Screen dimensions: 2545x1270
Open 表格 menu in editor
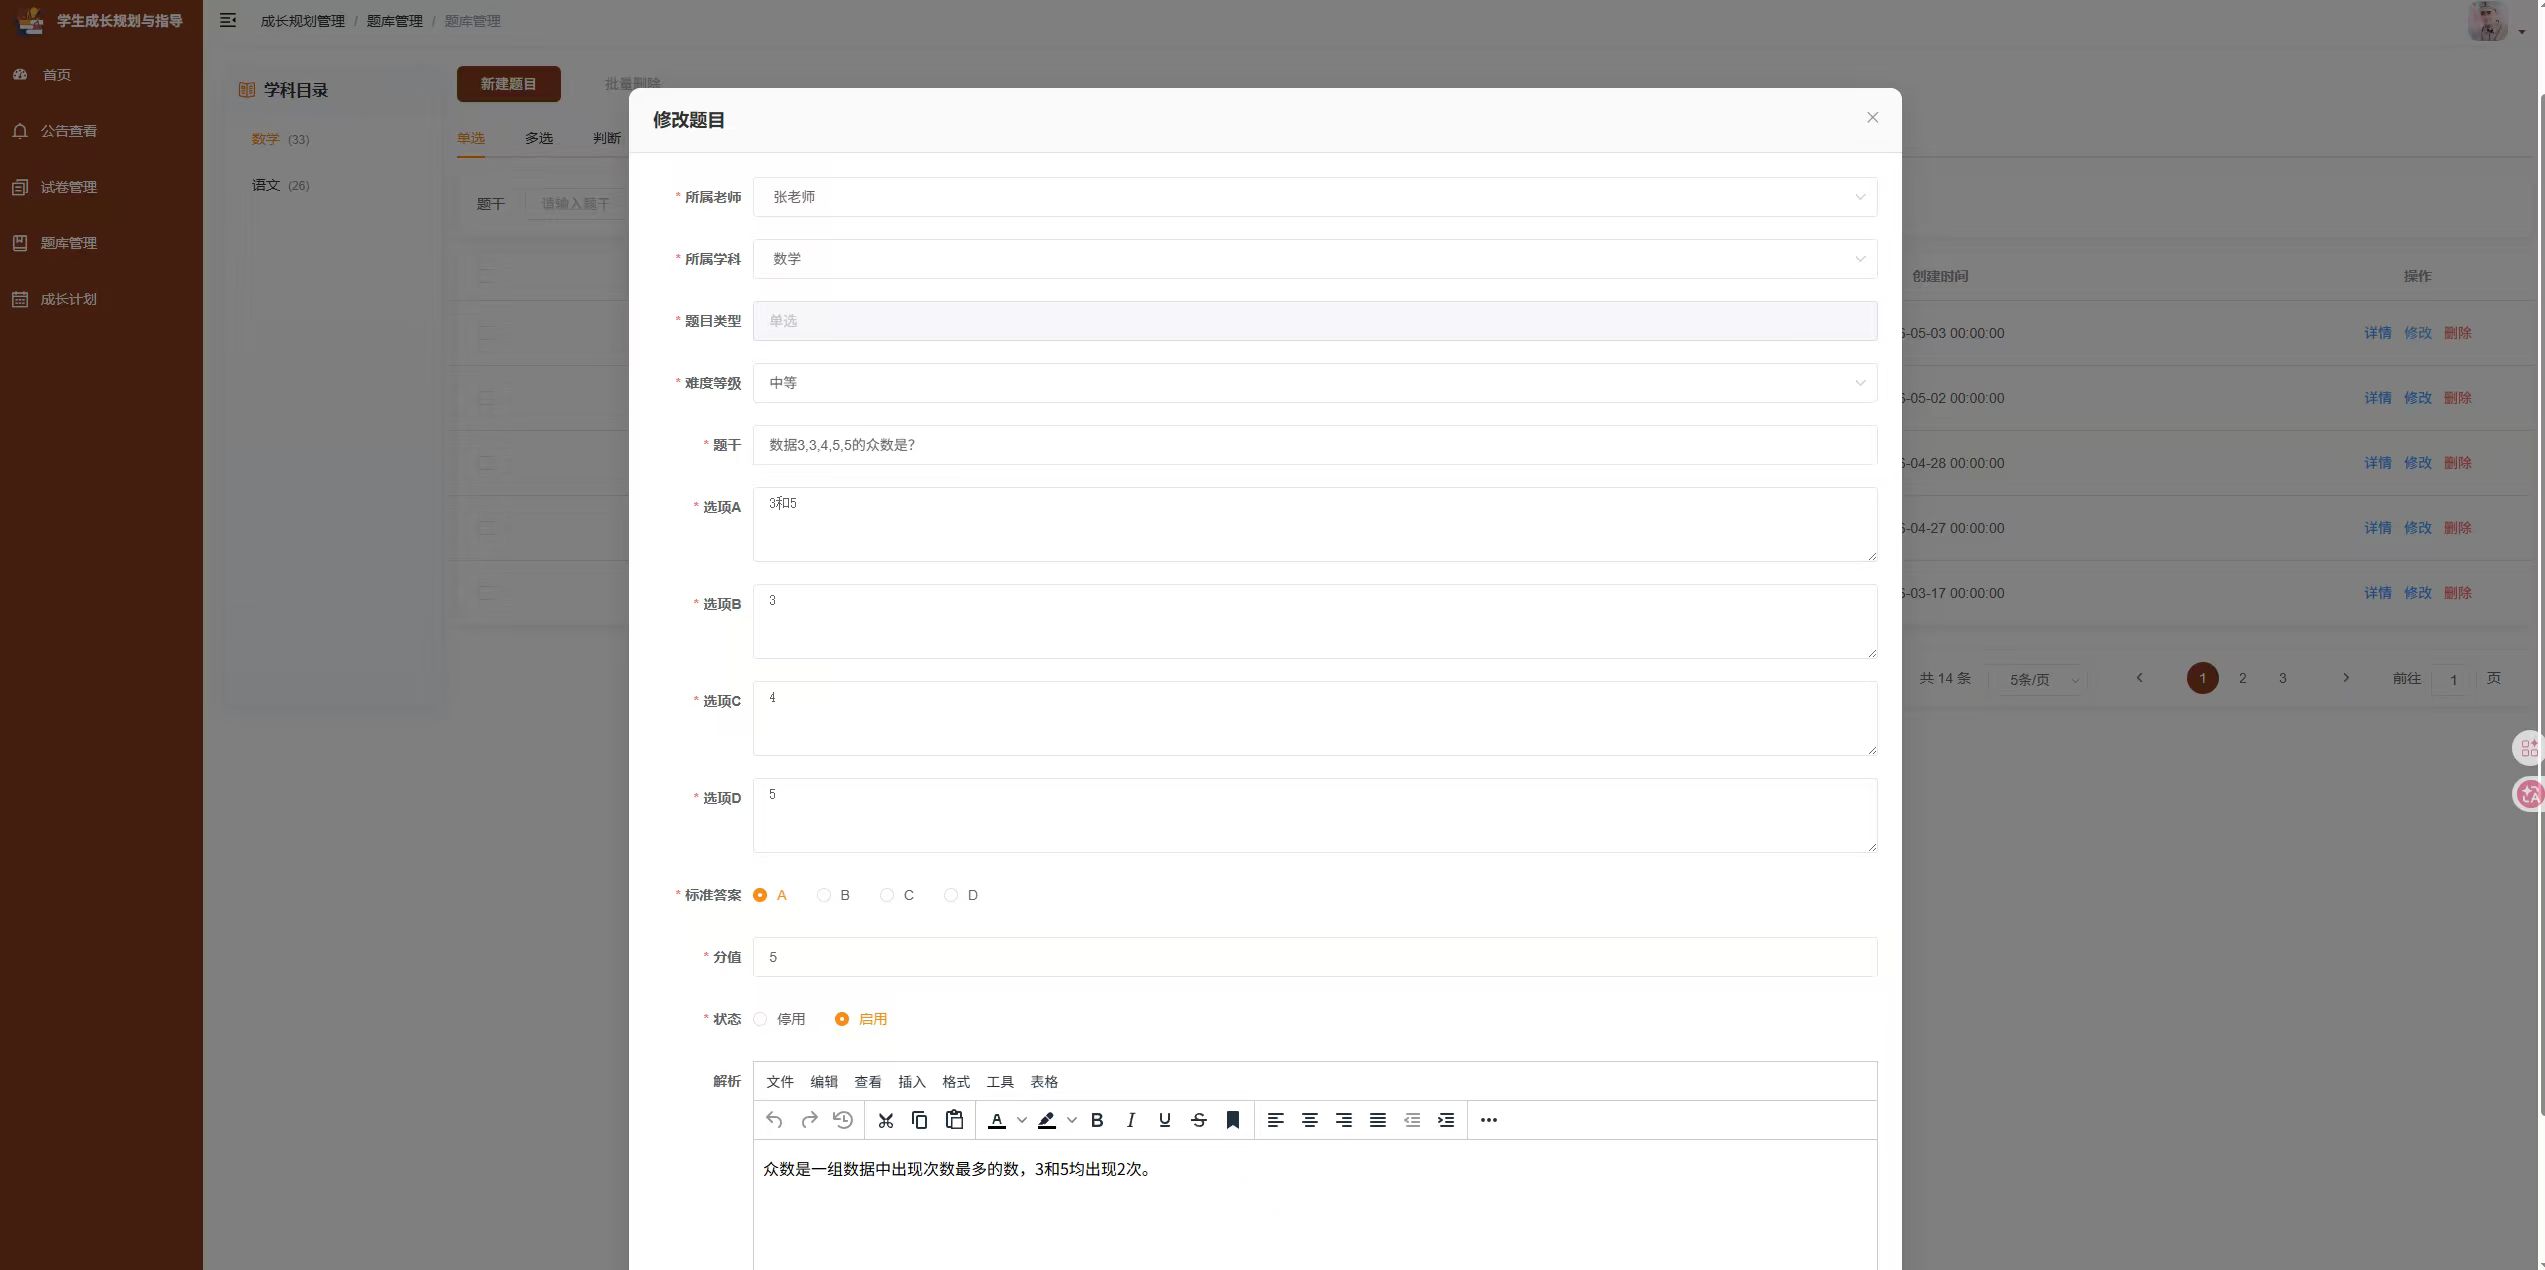[1044, 1082]
